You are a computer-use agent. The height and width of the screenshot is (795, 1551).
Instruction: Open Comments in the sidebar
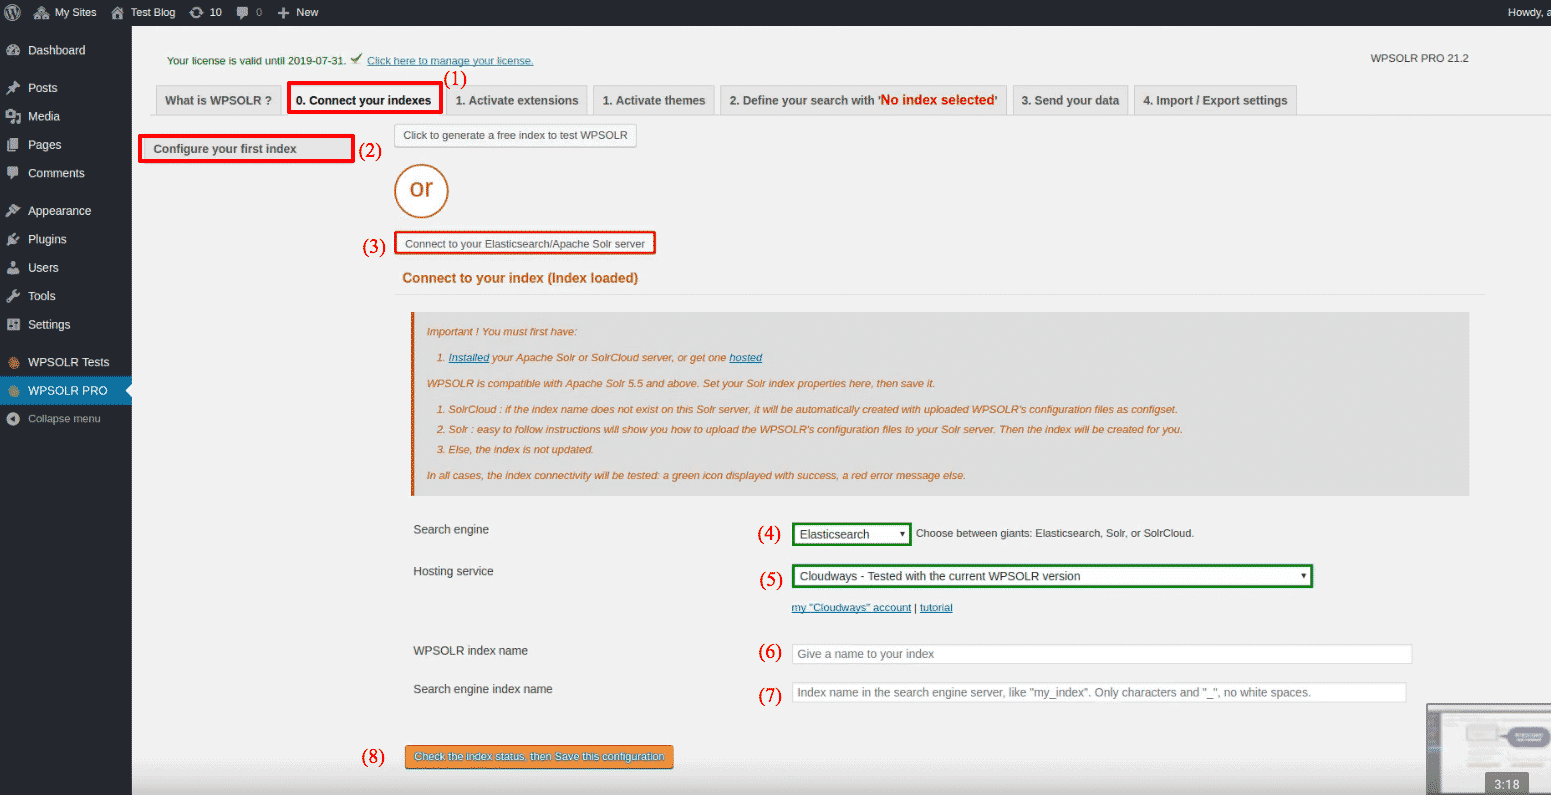coord(66,173)
